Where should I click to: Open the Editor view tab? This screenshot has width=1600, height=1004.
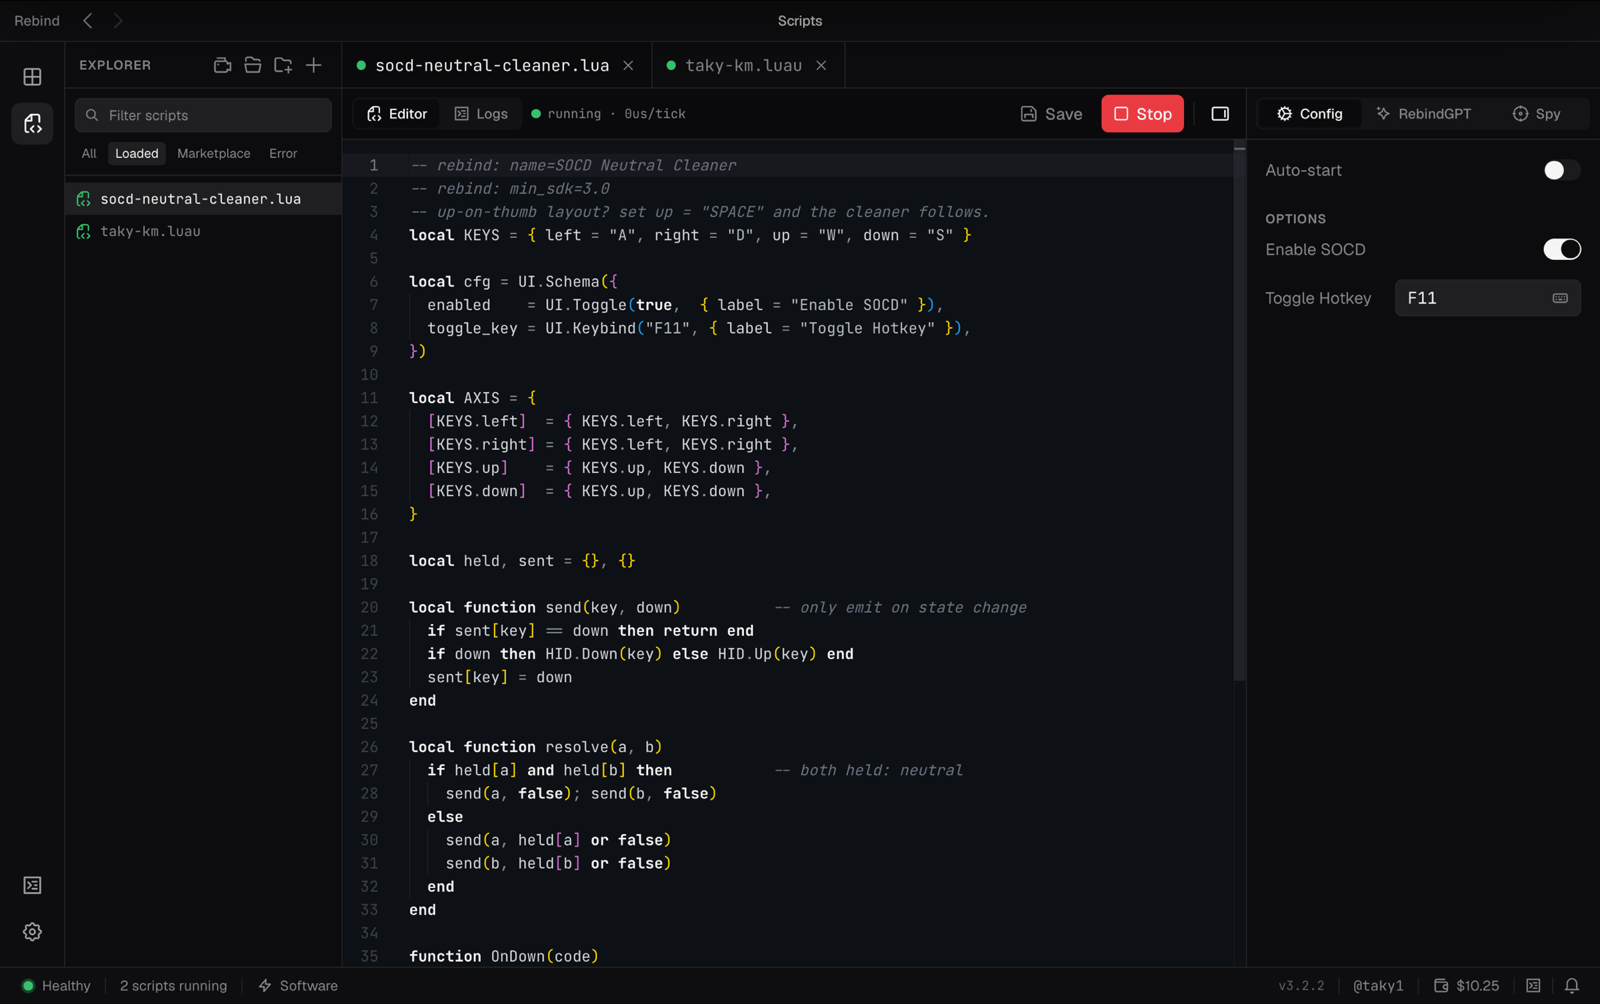click(x=397, y=114)
